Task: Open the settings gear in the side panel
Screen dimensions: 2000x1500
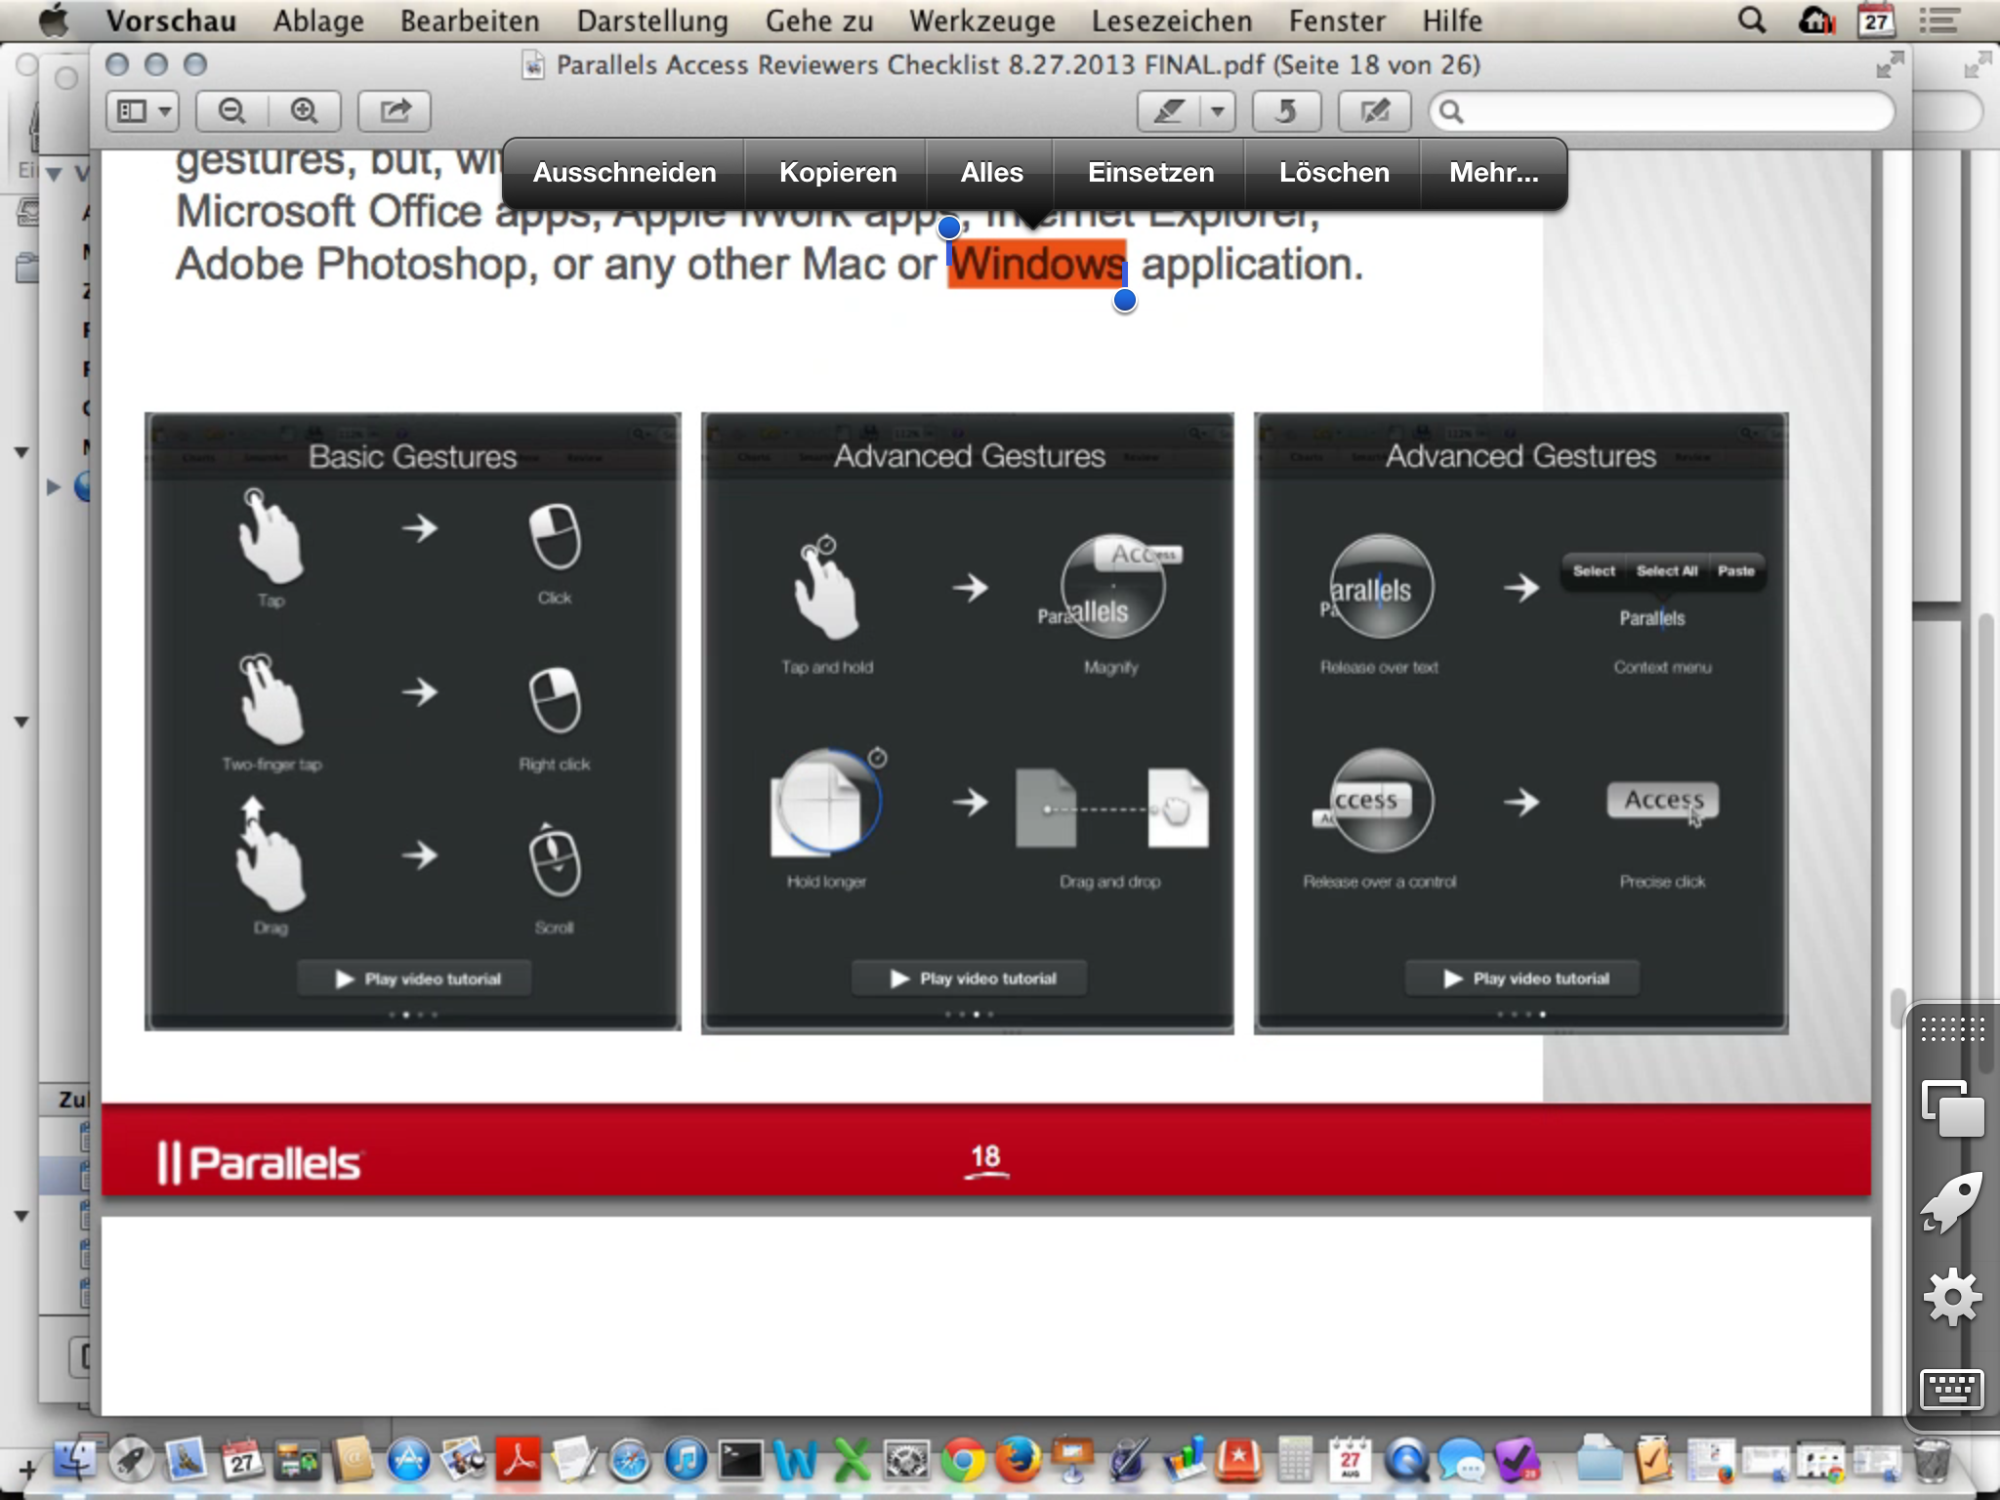Action: point(1951,1298)
